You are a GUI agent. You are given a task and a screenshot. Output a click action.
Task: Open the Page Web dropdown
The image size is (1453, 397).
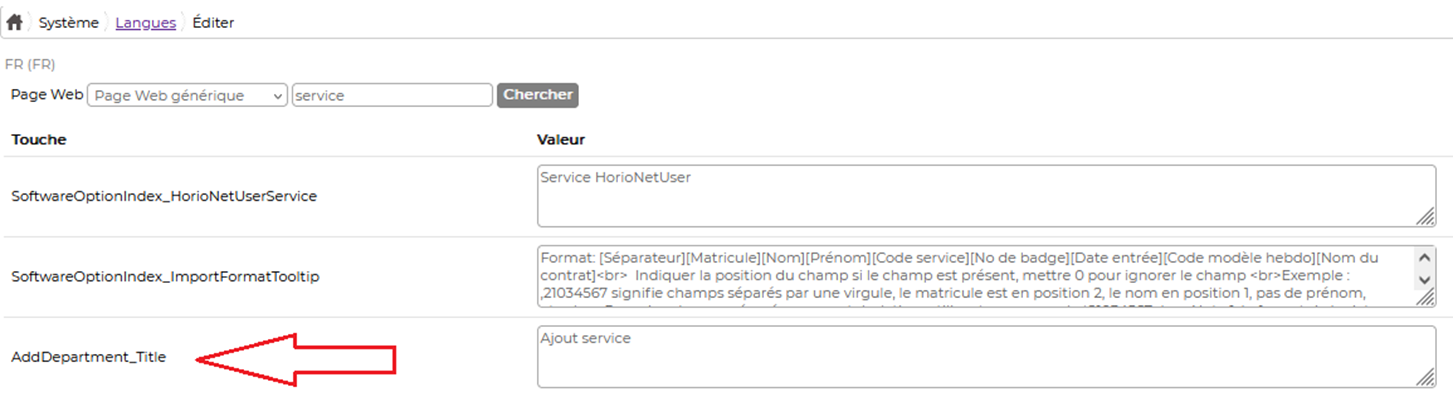pyautogui.click(x=188, y=95)
